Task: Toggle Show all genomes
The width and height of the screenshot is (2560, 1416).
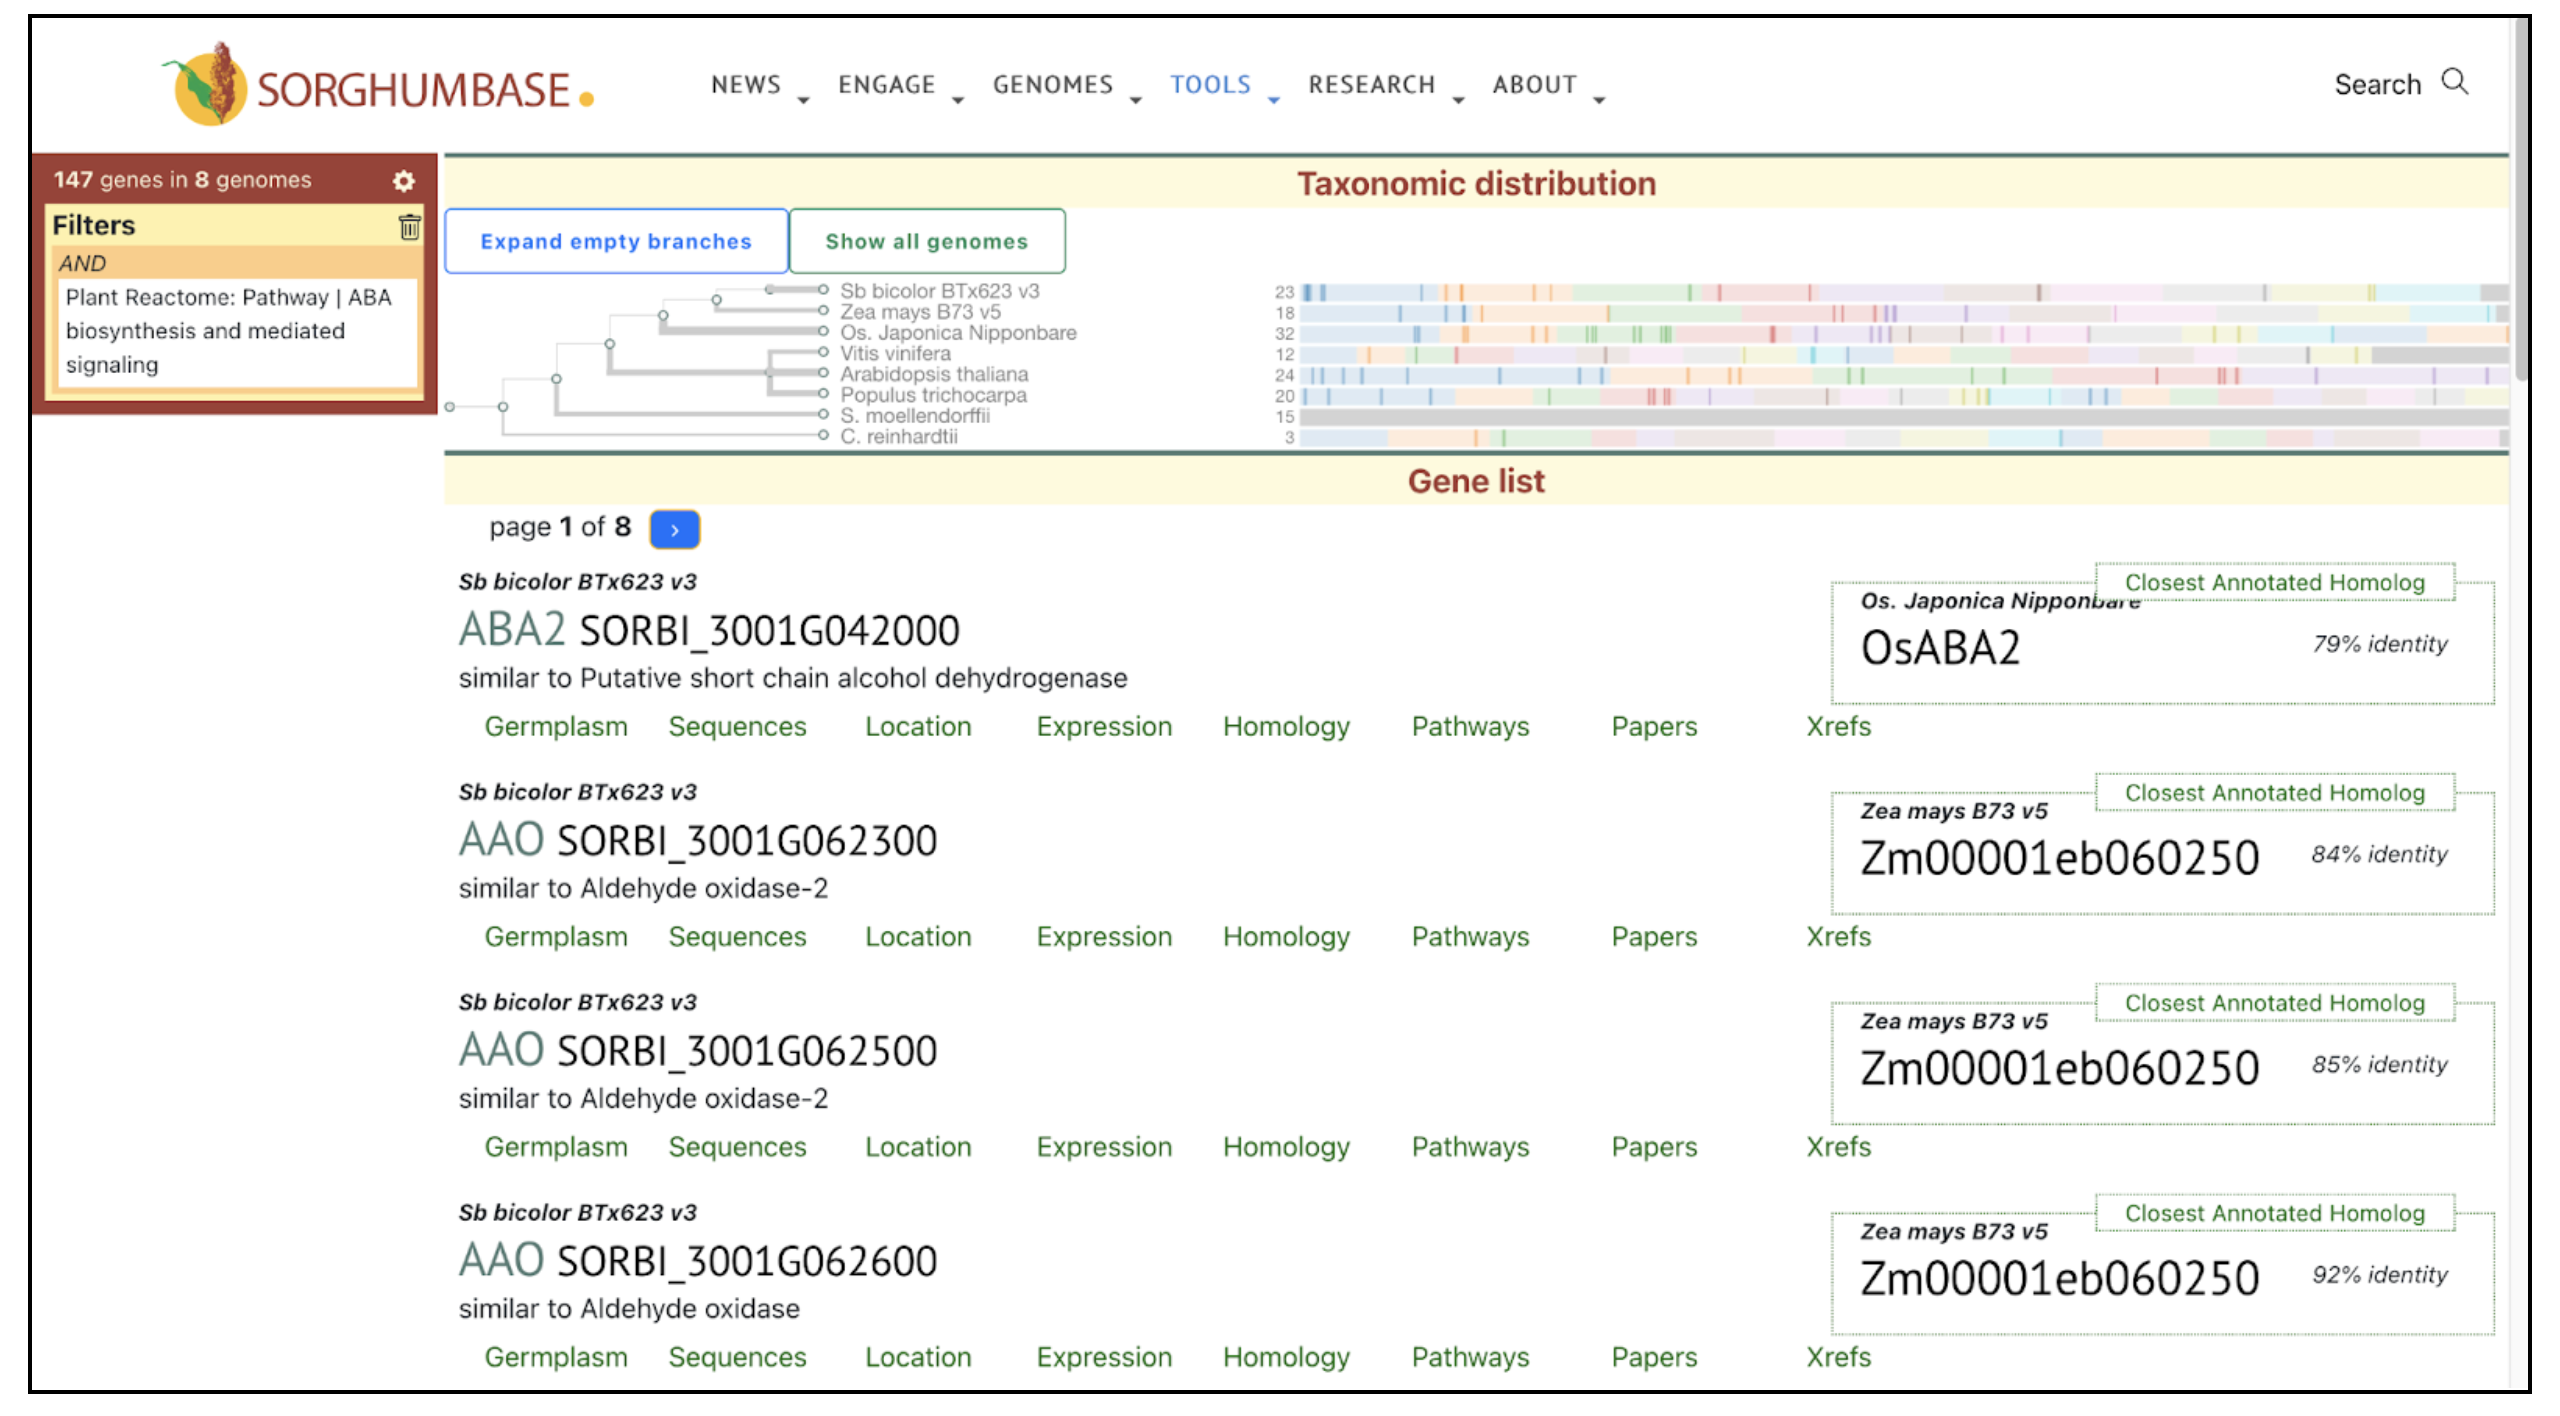Action: point(926,241)
